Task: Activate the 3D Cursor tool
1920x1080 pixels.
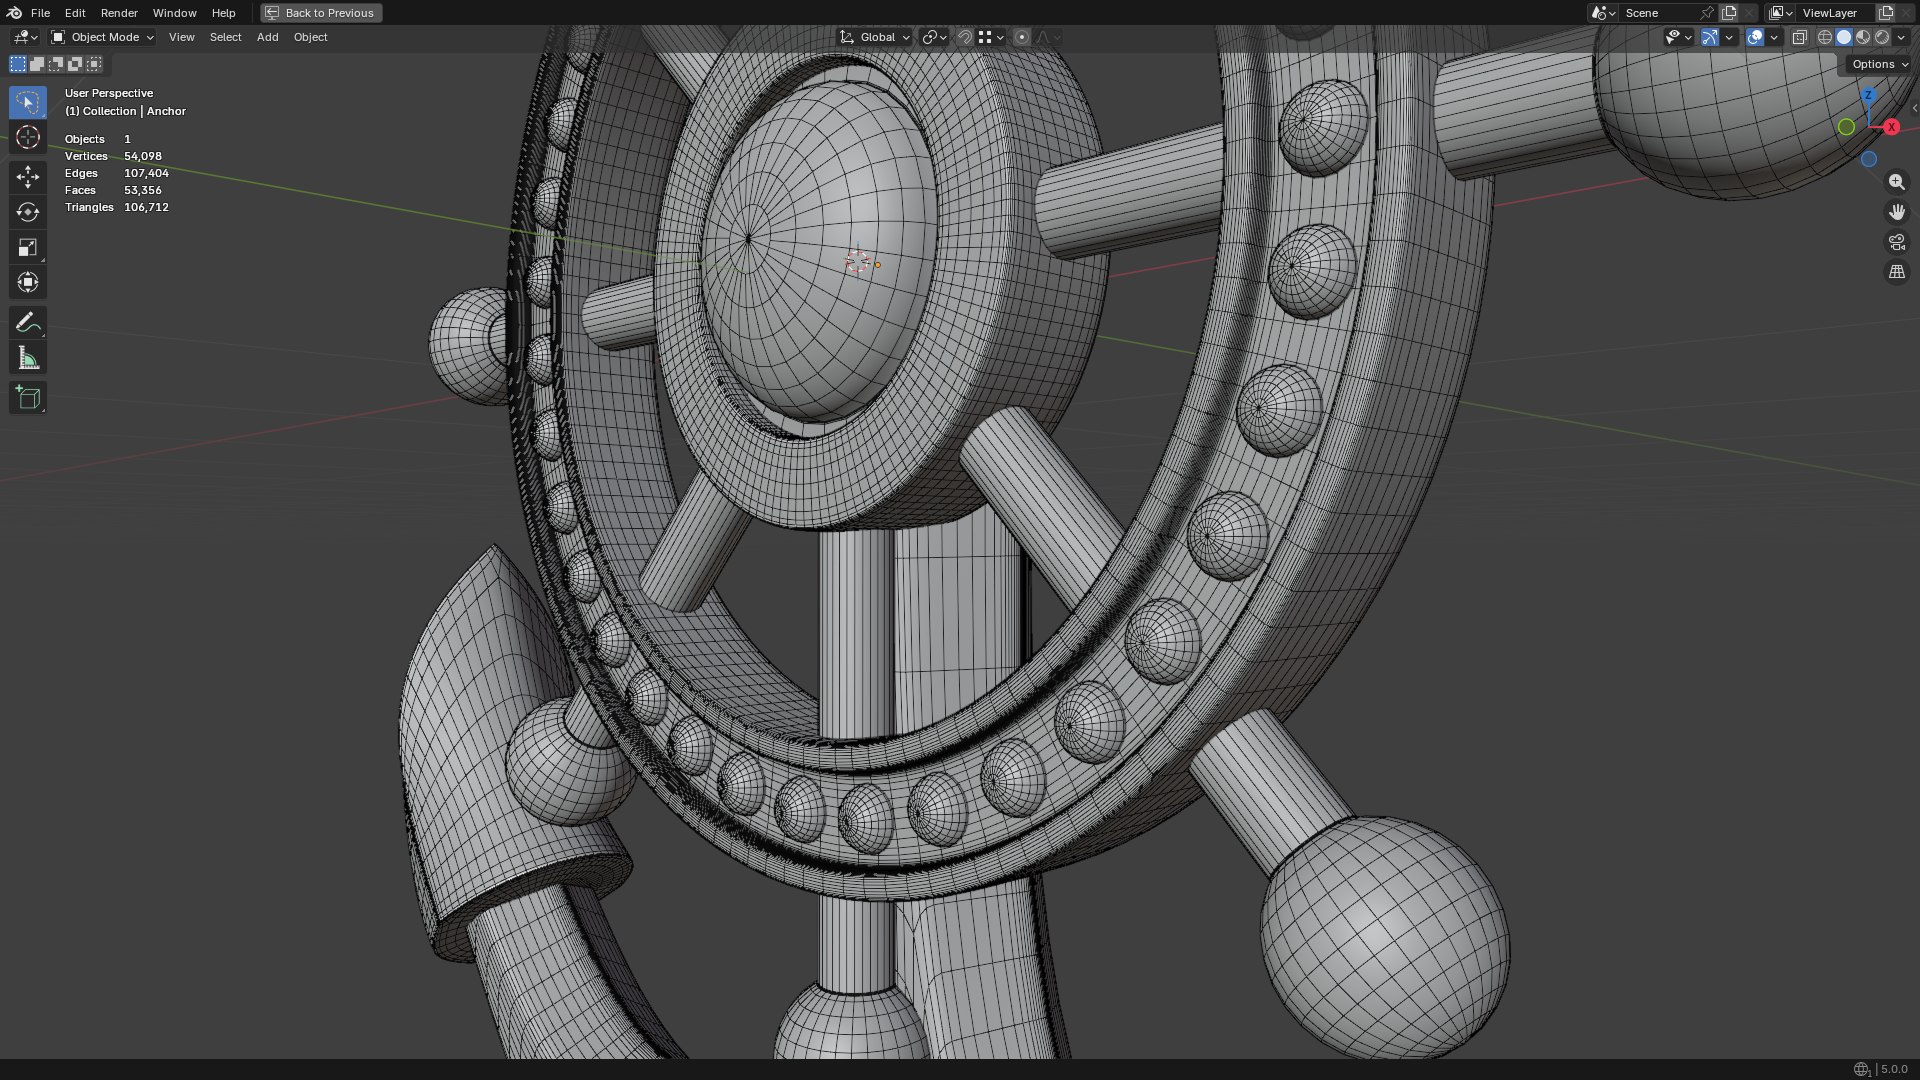Action: click(28, 137)
